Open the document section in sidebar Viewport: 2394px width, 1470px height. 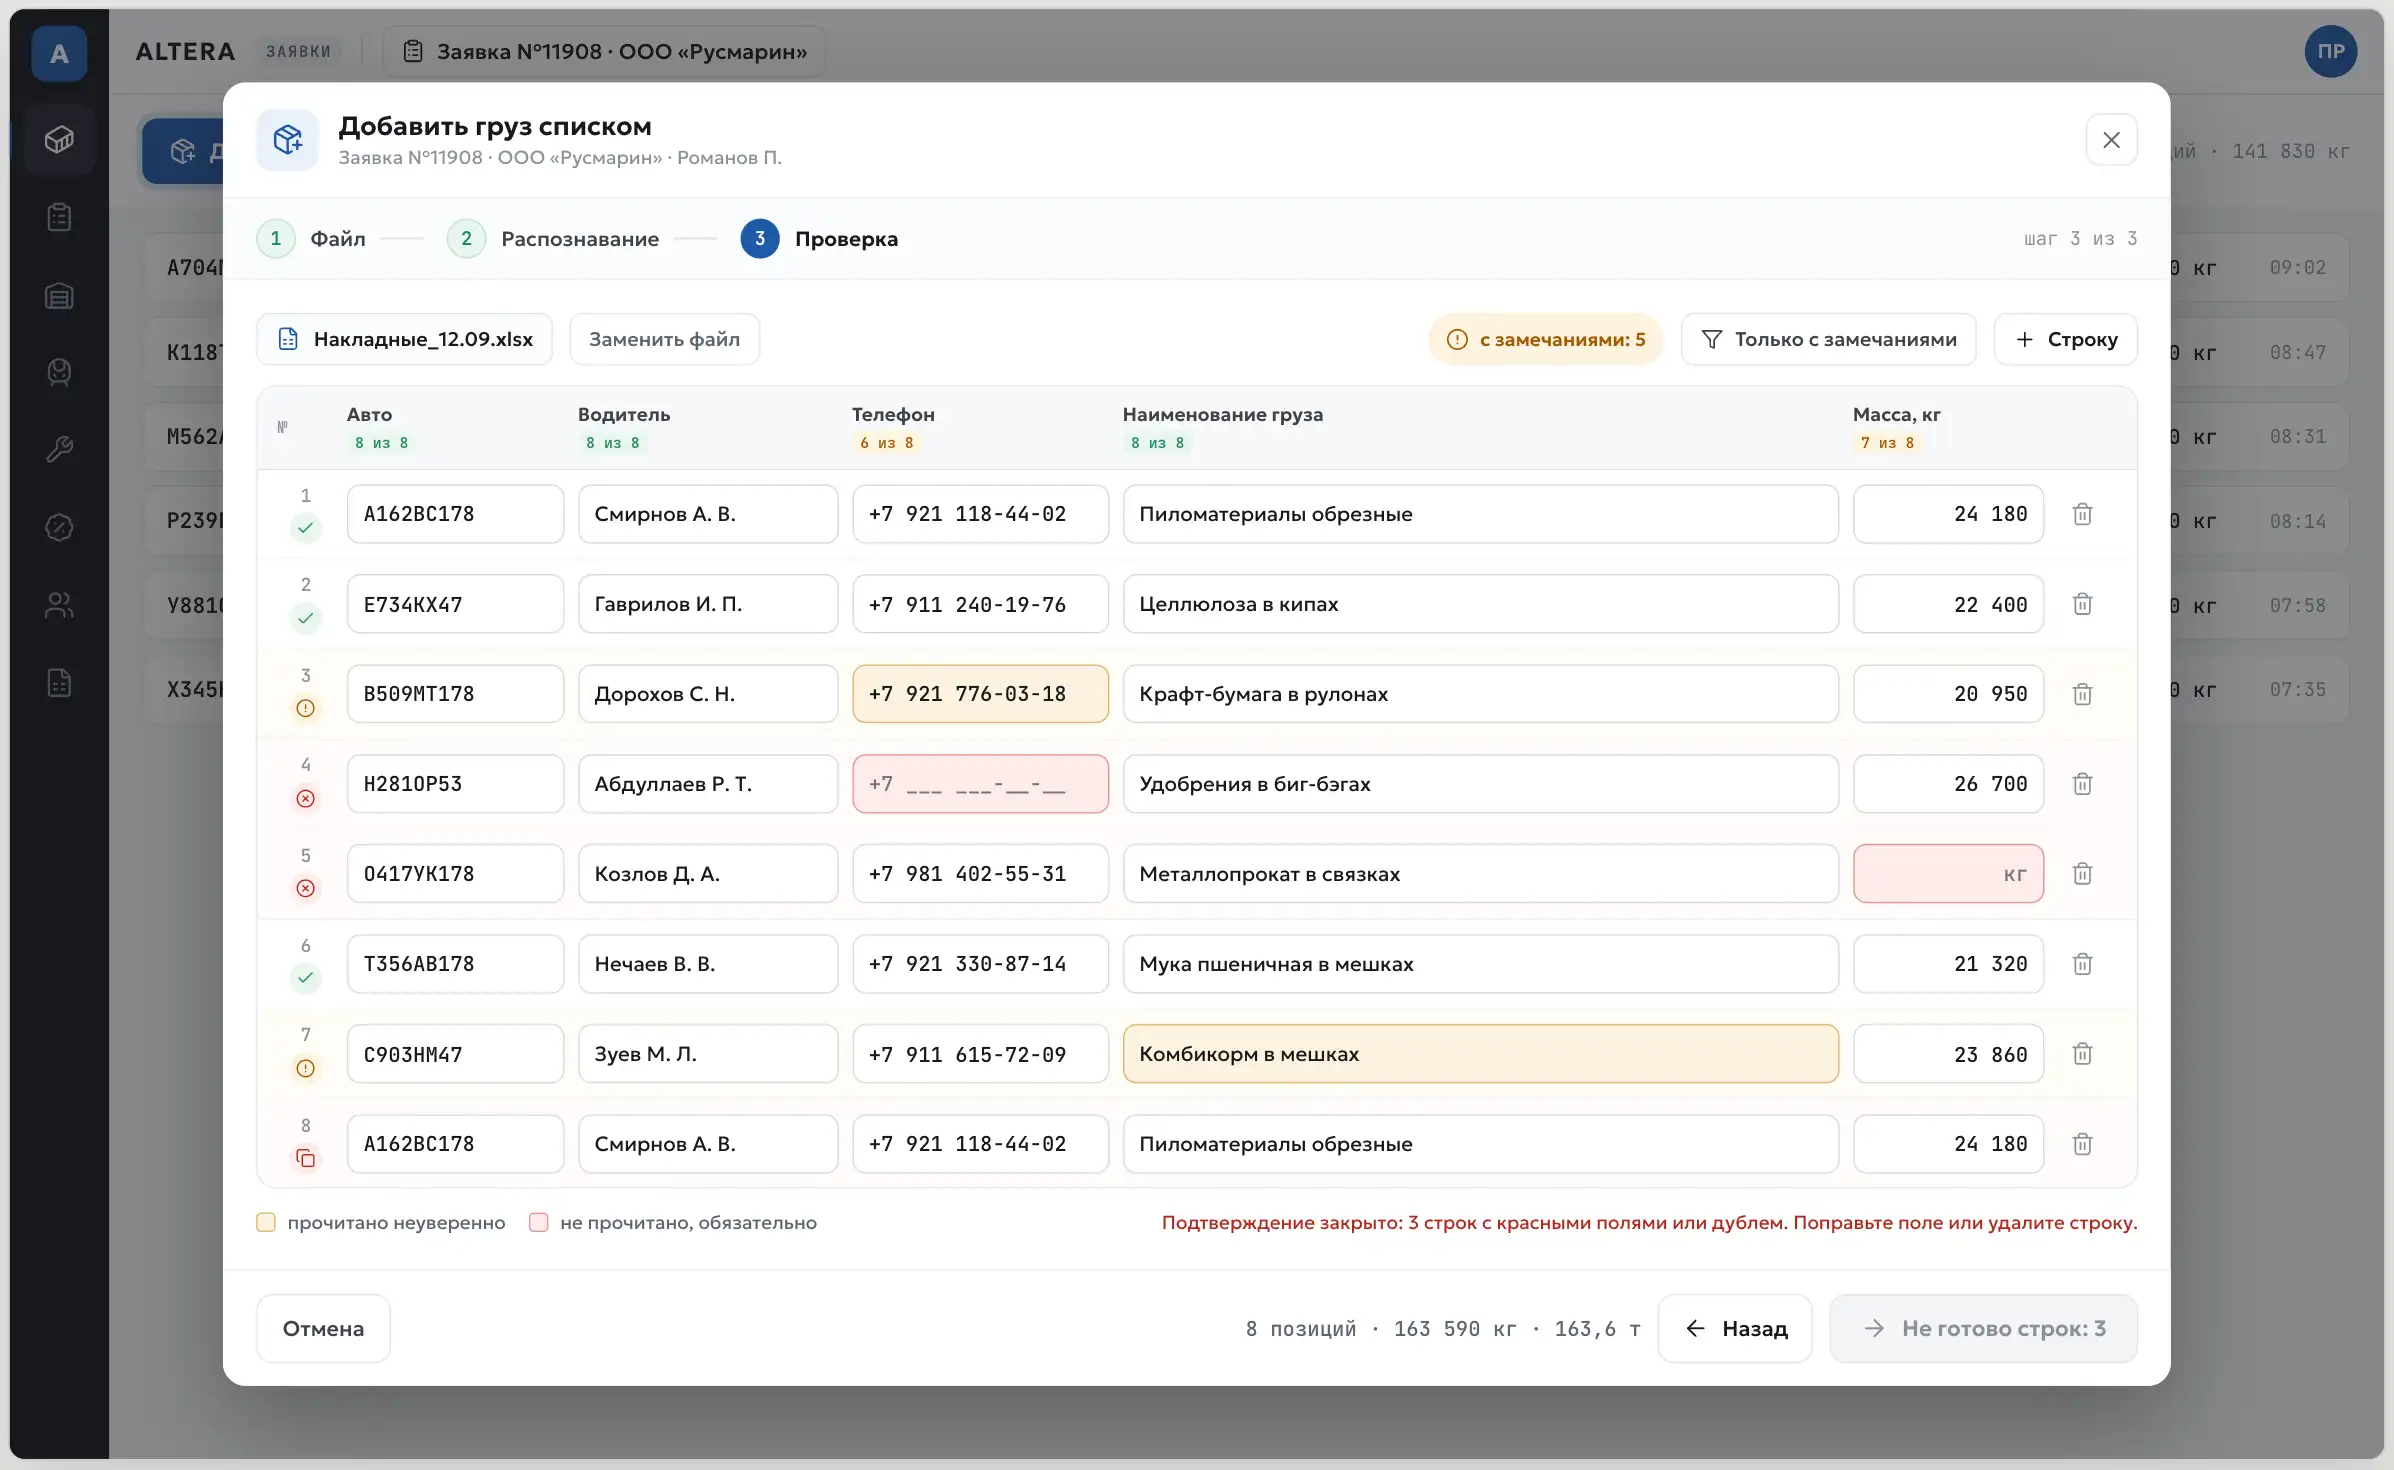point(59,683)
